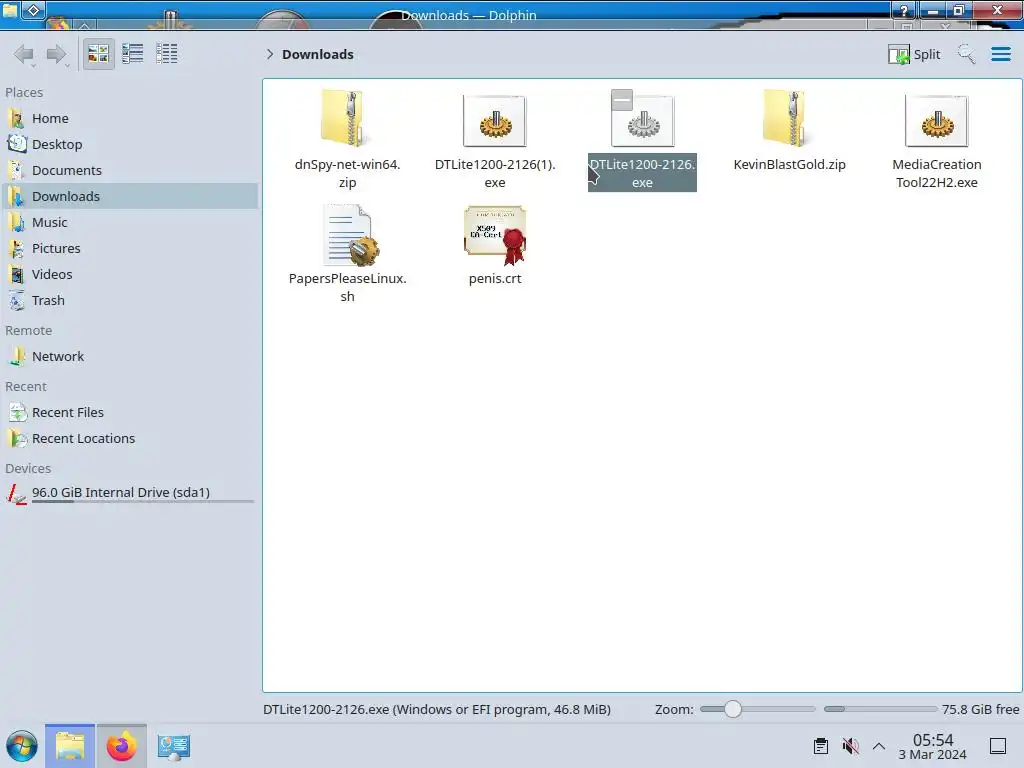Open the clipboard tray icon

click(821, 746)
